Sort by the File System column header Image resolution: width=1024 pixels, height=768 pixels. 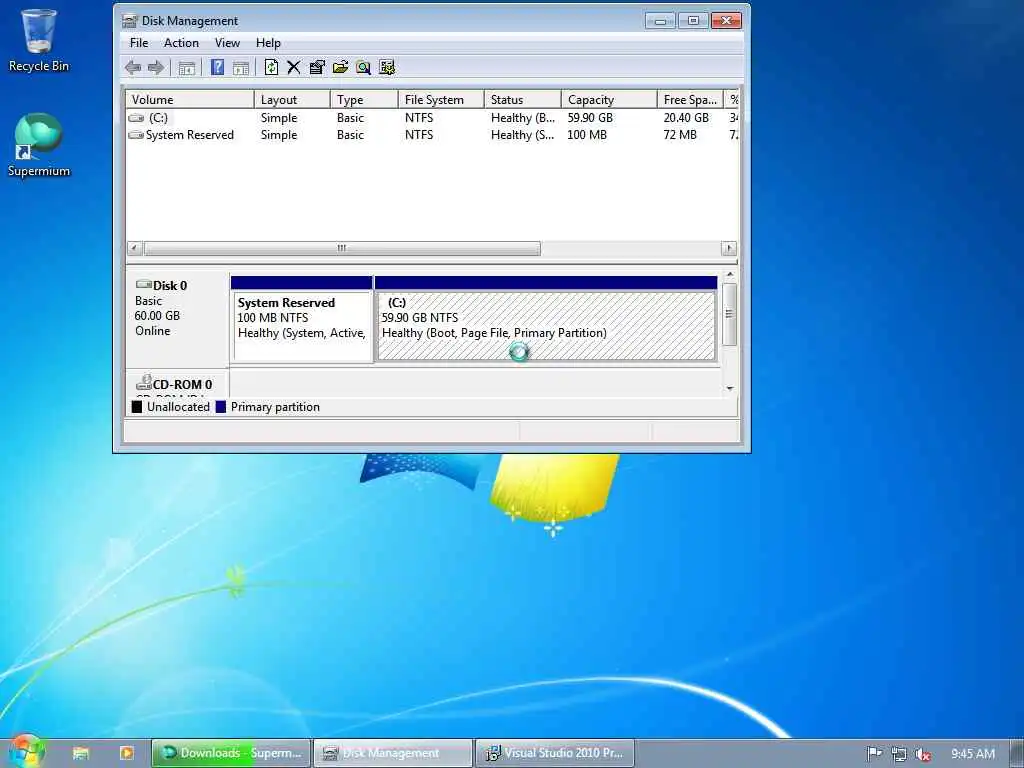[441, 99]
